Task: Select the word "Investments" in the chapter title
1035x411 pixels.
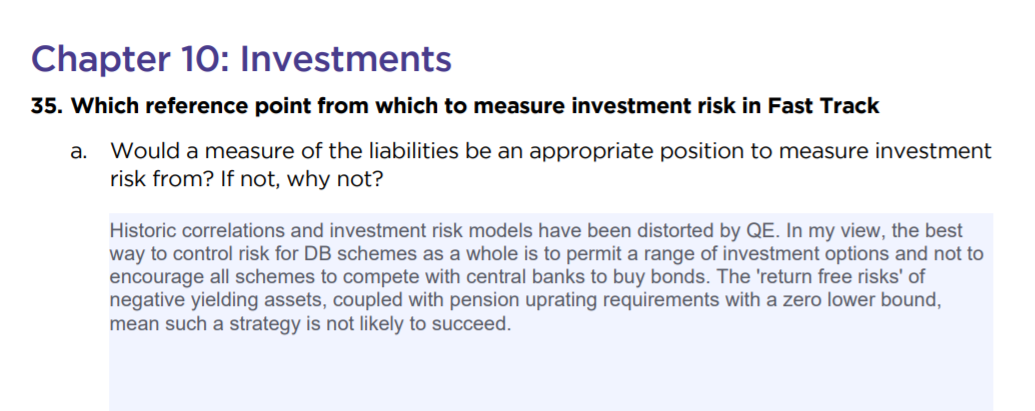Action: 346,59
